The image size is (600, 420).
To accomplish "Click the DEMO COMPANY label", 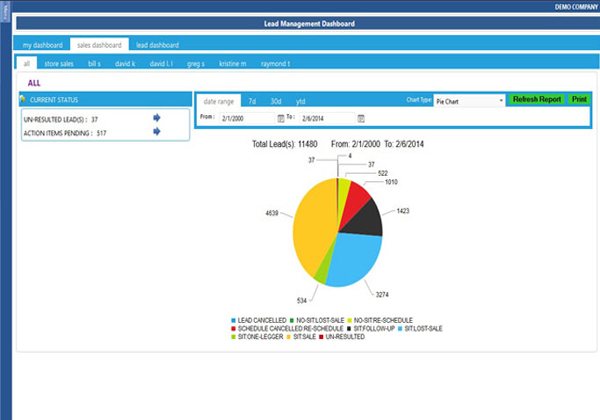I will (576, 7).
